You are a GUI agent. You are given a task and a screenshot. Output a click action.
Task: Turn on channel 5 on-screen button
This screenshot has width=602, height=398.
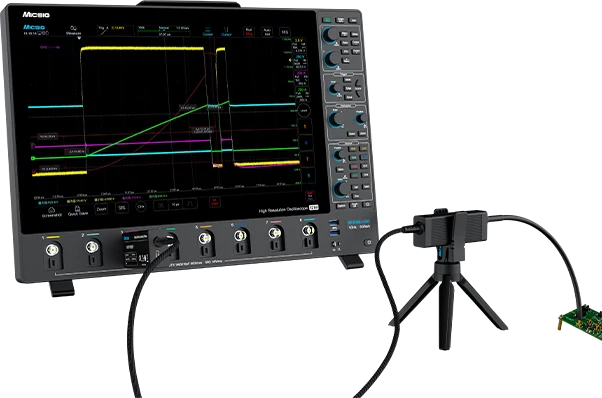[305, 126]
